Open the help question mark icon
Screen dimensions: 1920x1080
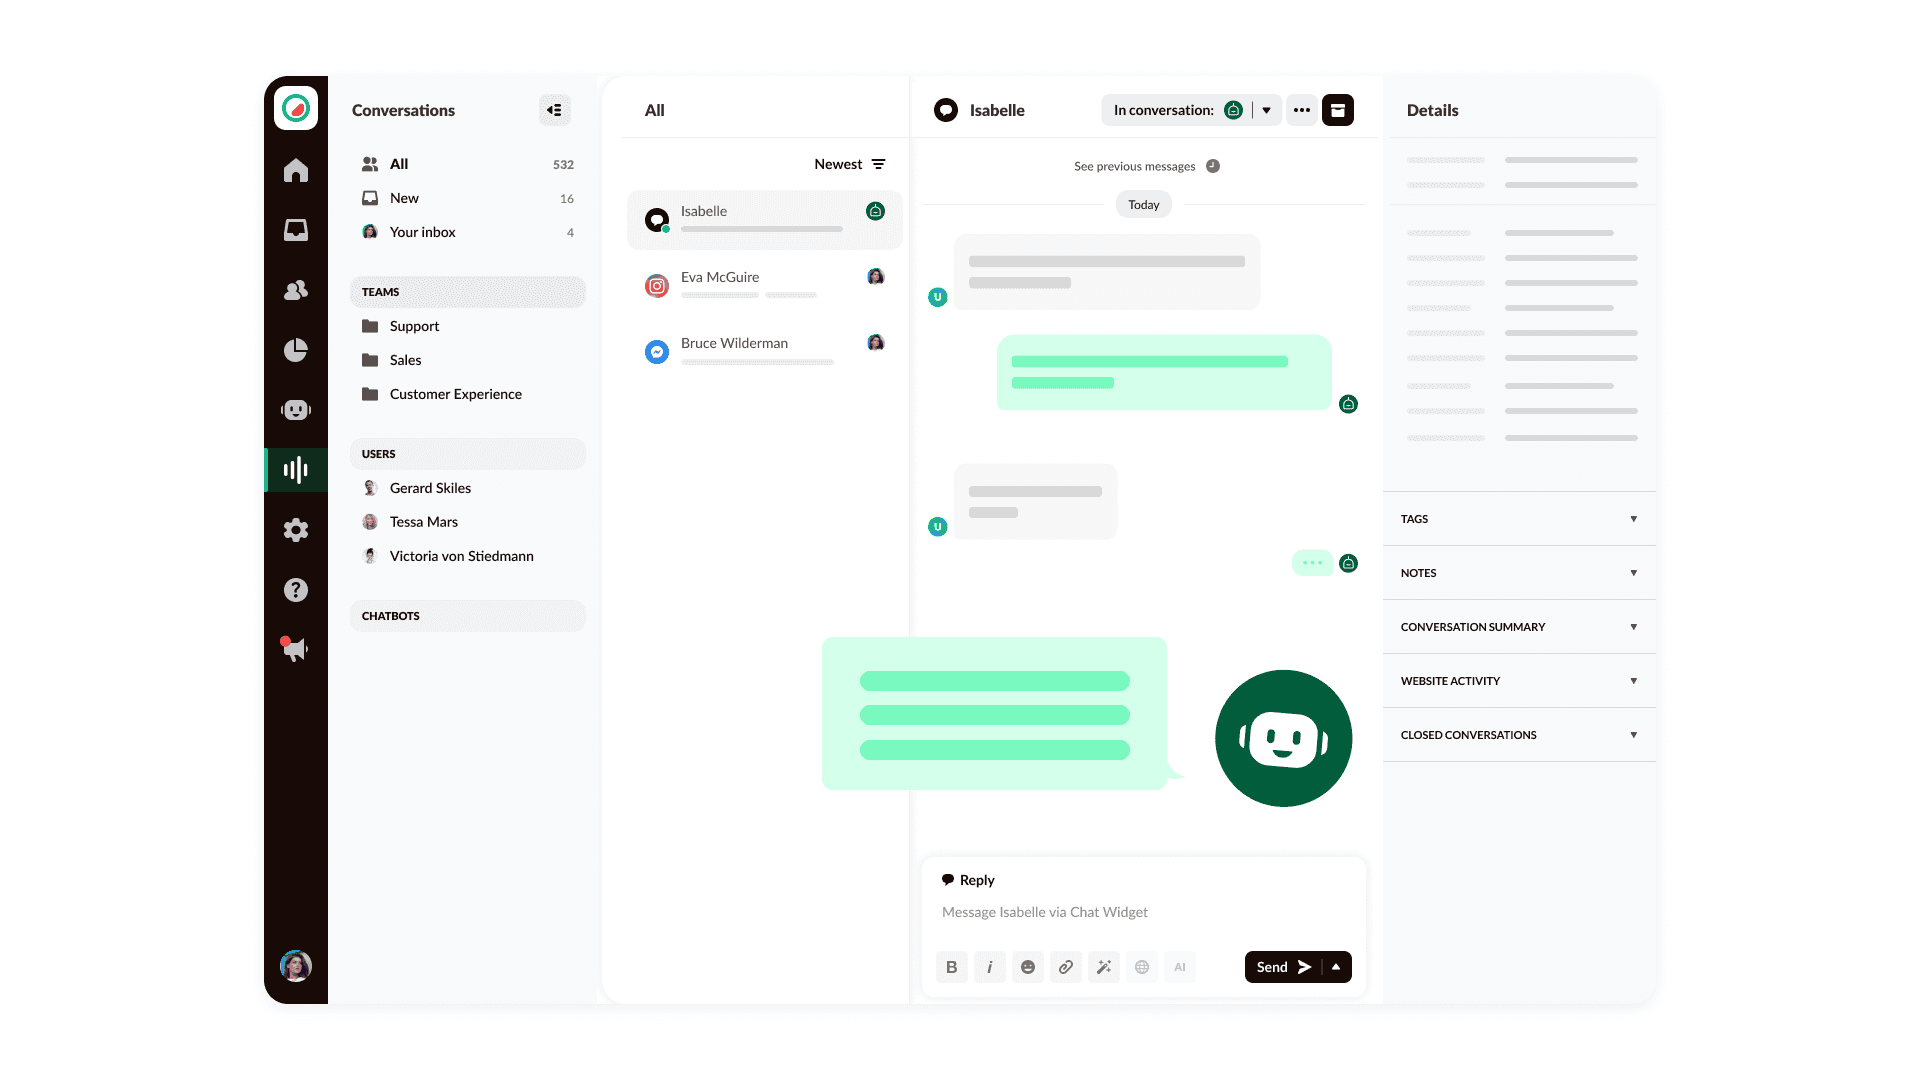coord(295,590)
